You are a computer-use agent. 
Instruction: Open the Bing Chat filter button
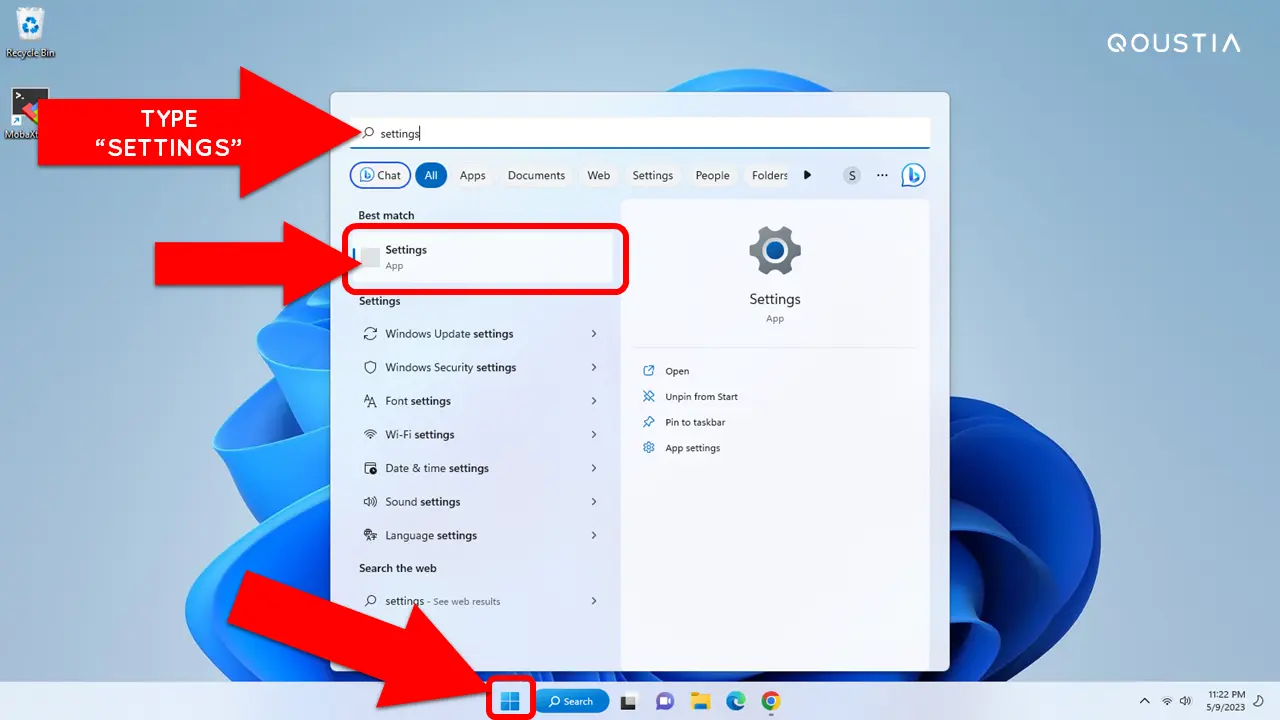pos(379,175)
